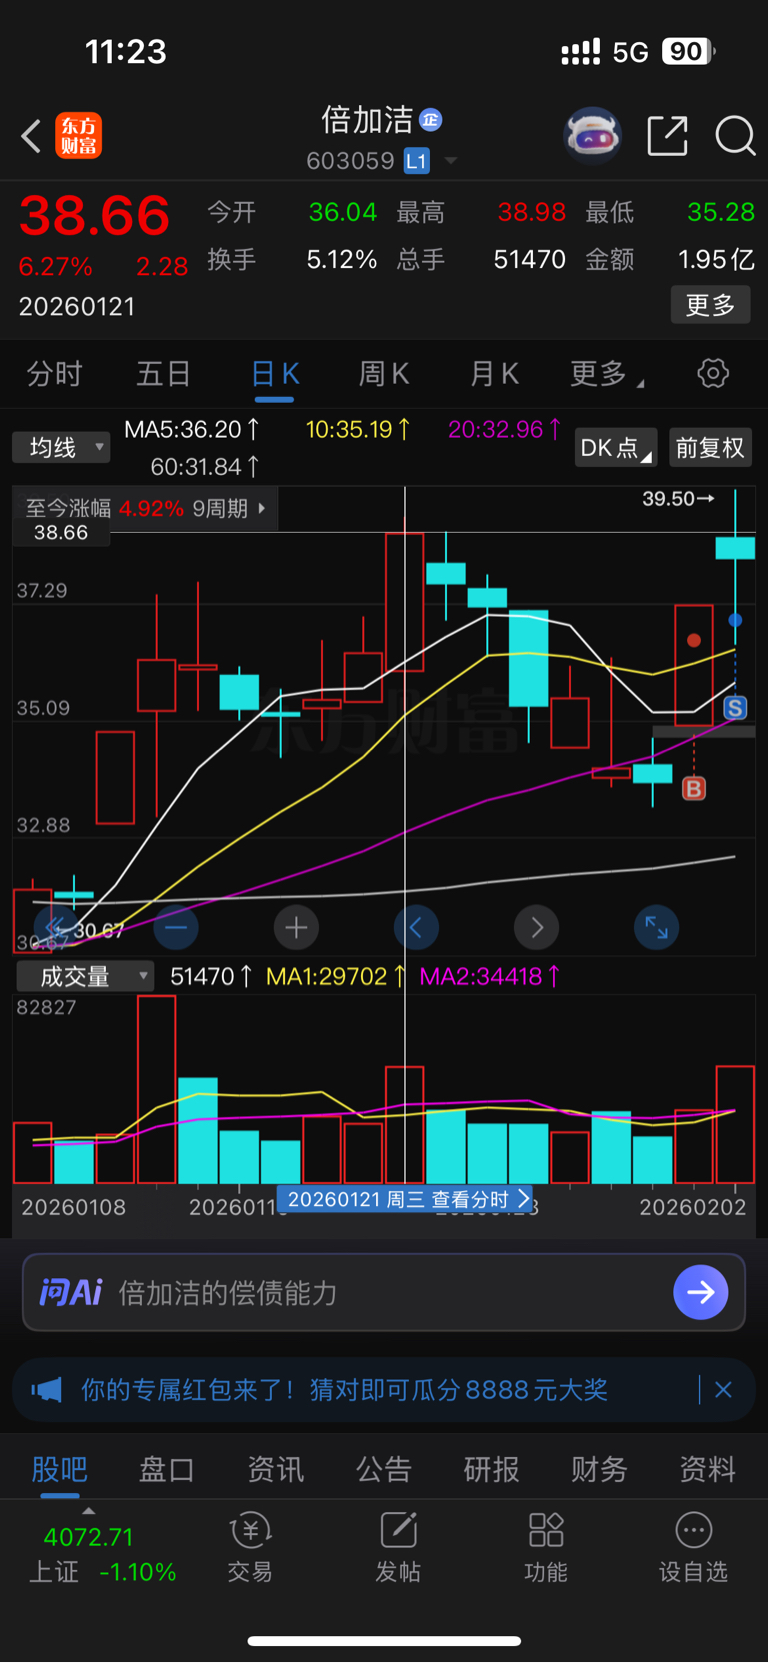The width and height of the screenshot is (768, 1663).
Task: Open the 财务 tab
Action: click(599, 1469)
